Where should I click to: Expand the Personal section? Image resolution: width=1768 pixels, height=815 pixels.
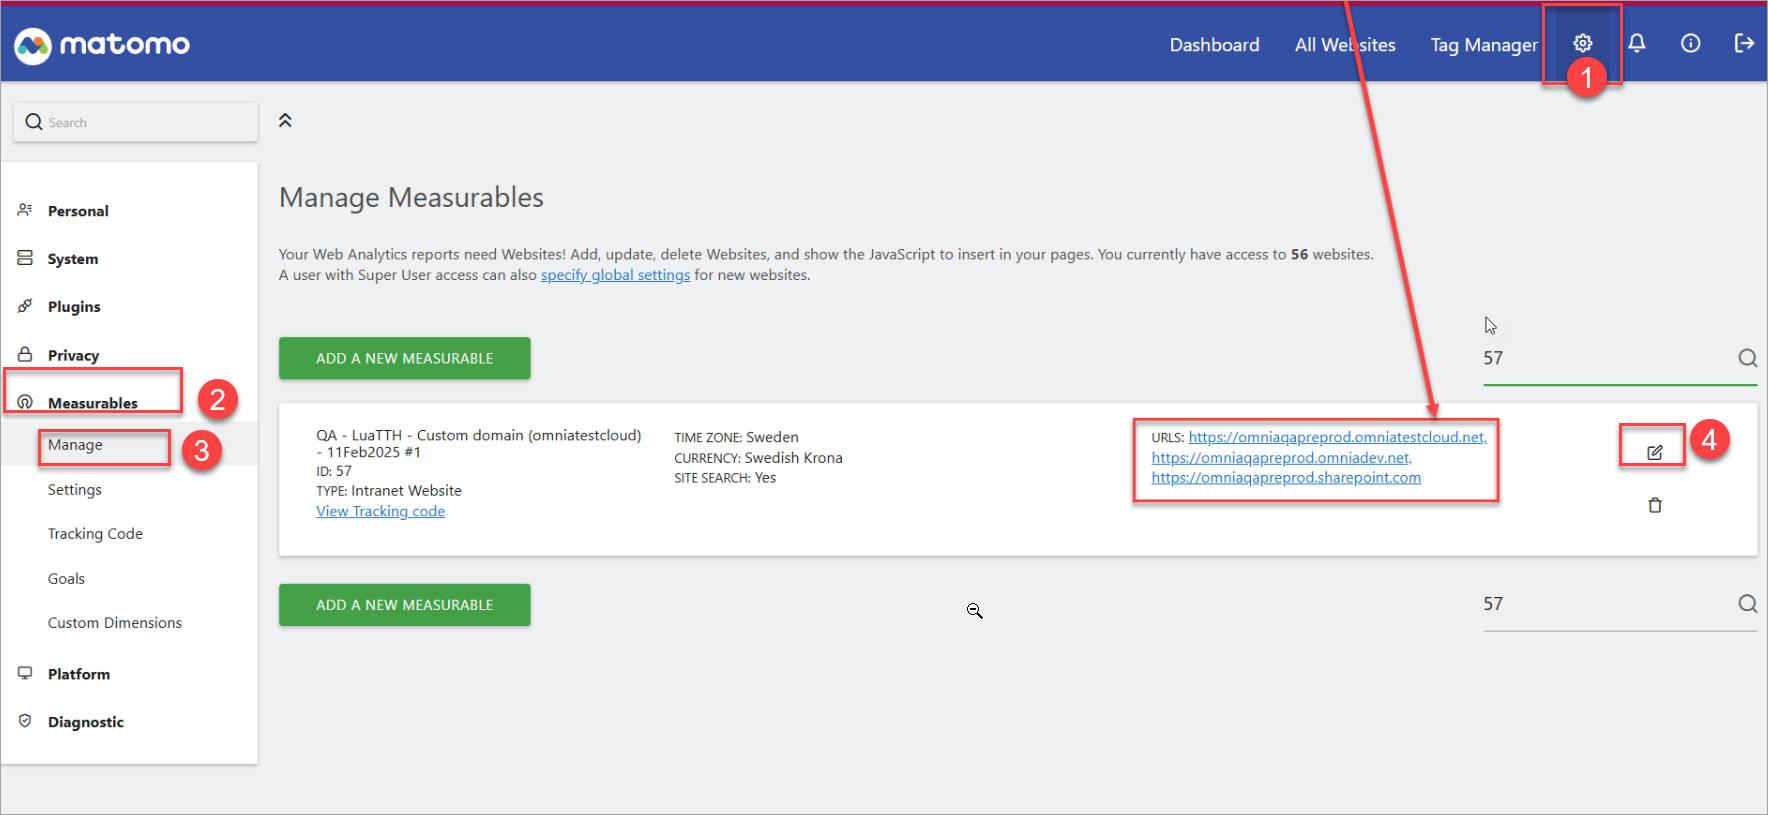coord(78,211)
